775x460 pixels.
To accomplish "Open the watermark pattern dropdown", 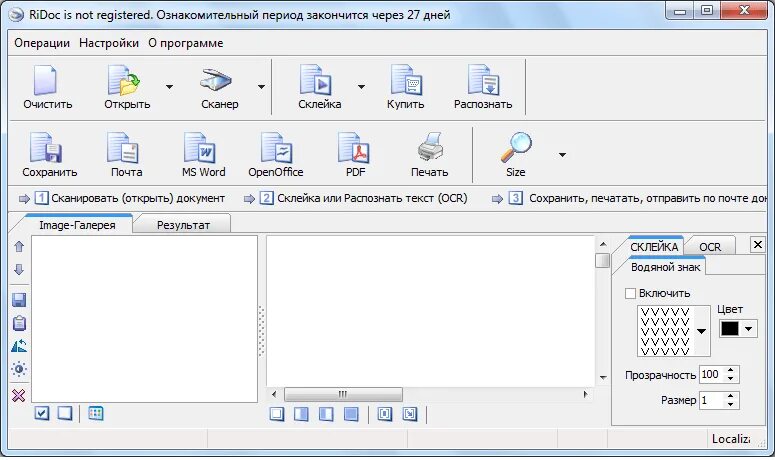I will pos(701,331).
